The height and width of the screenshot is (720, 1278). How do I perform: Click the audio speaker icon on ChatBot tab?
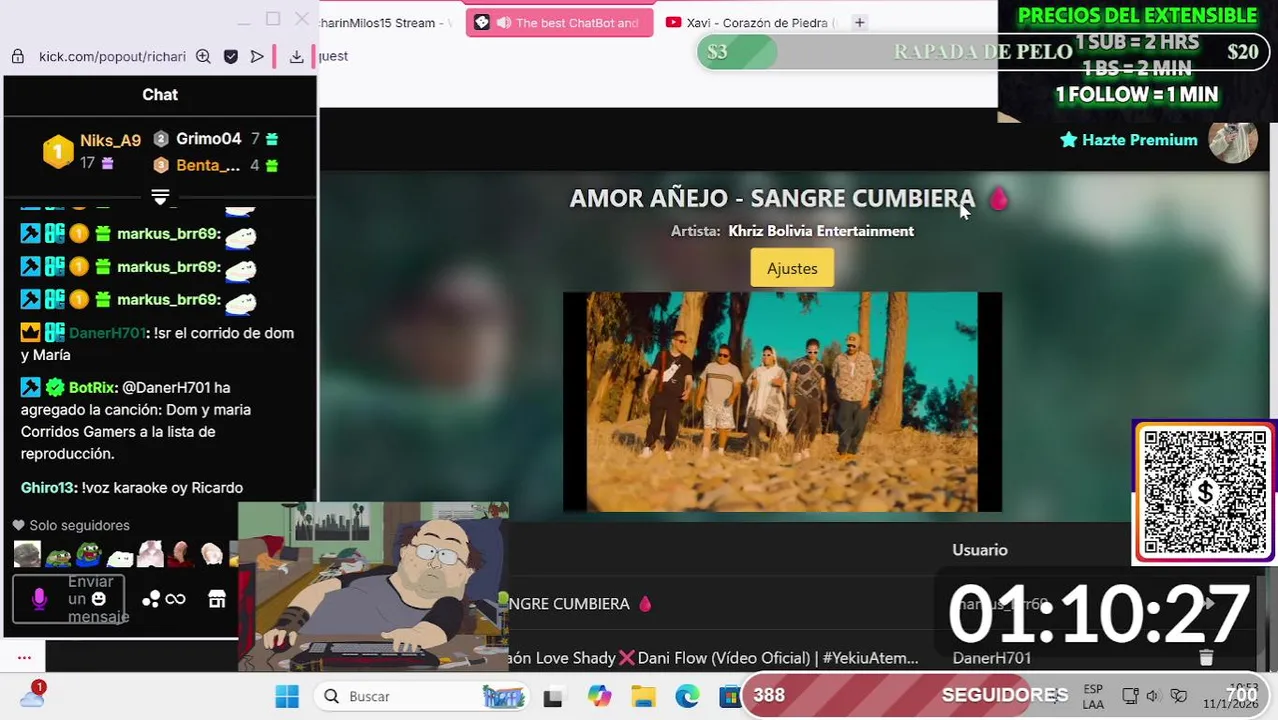pos(504,23)
